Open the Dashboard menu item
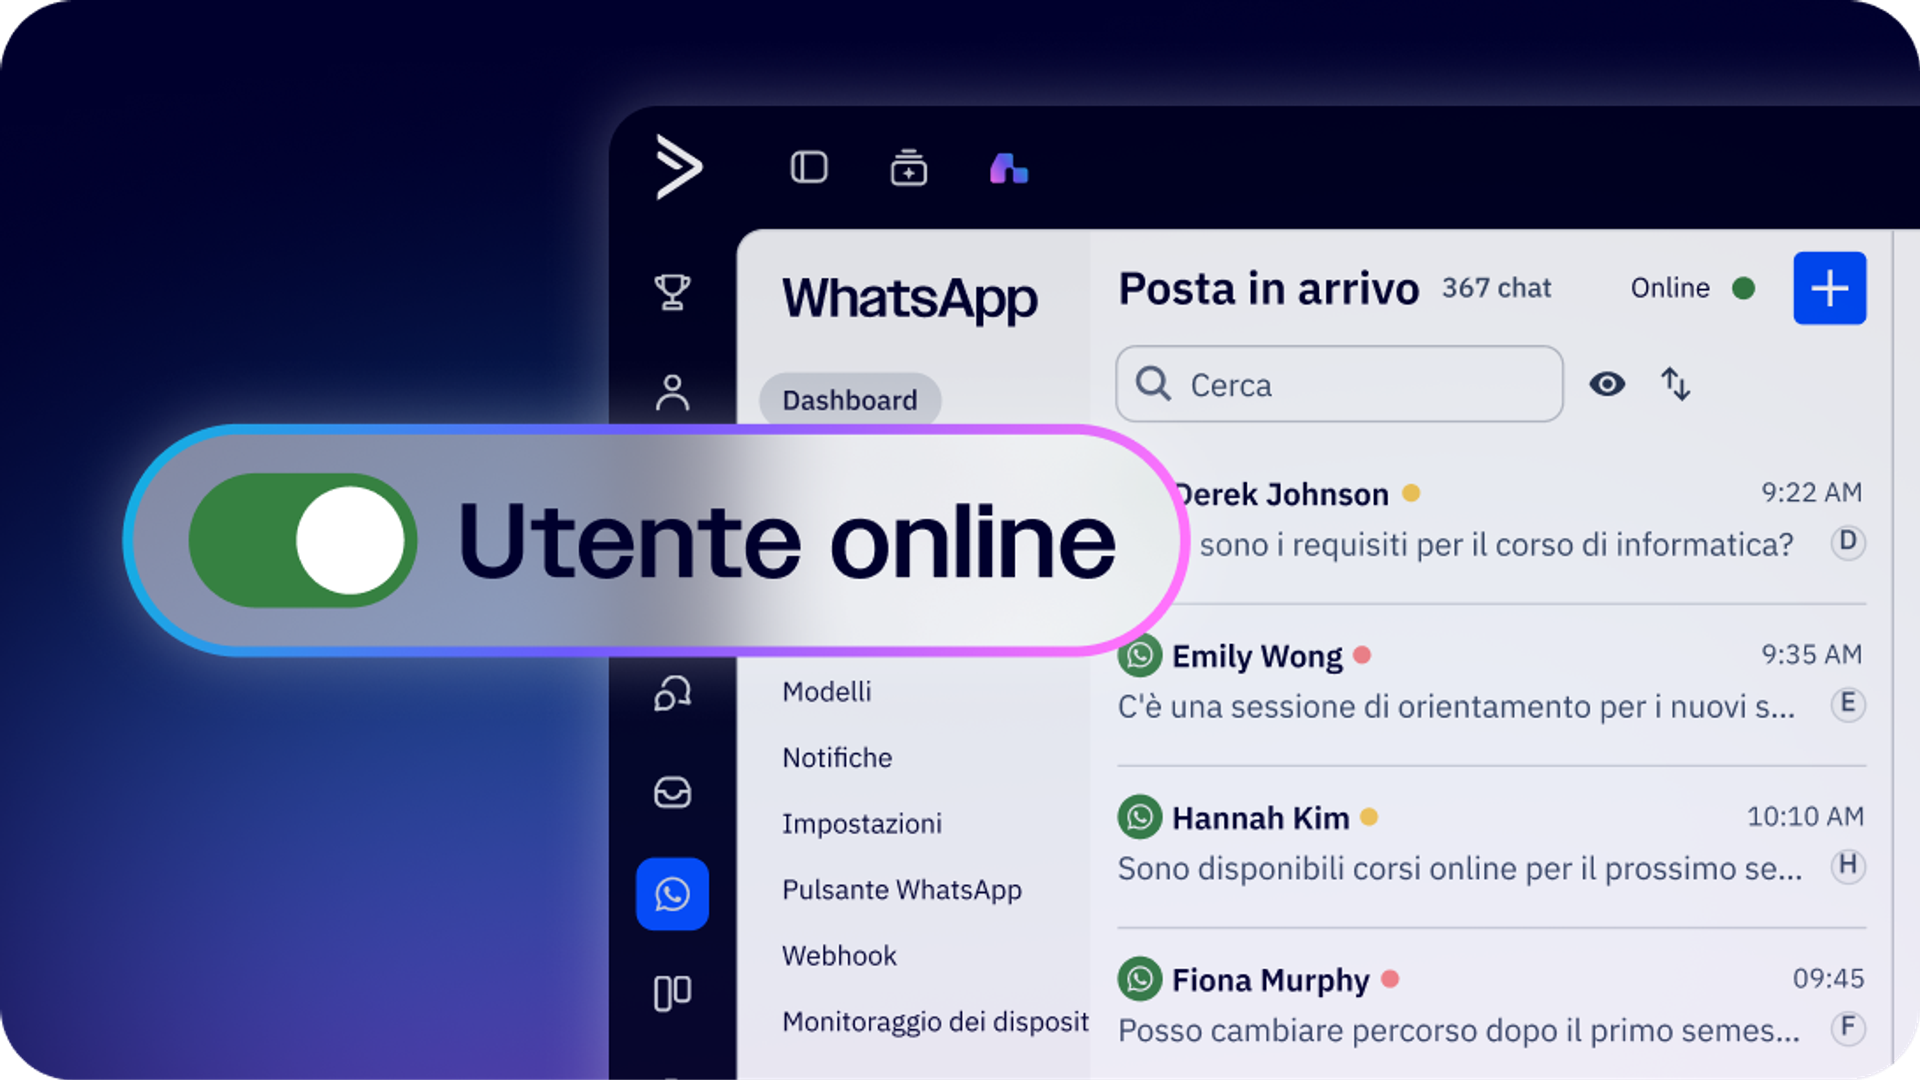Viewport: 1920px width, 1080px height. (x=850, y=400)
